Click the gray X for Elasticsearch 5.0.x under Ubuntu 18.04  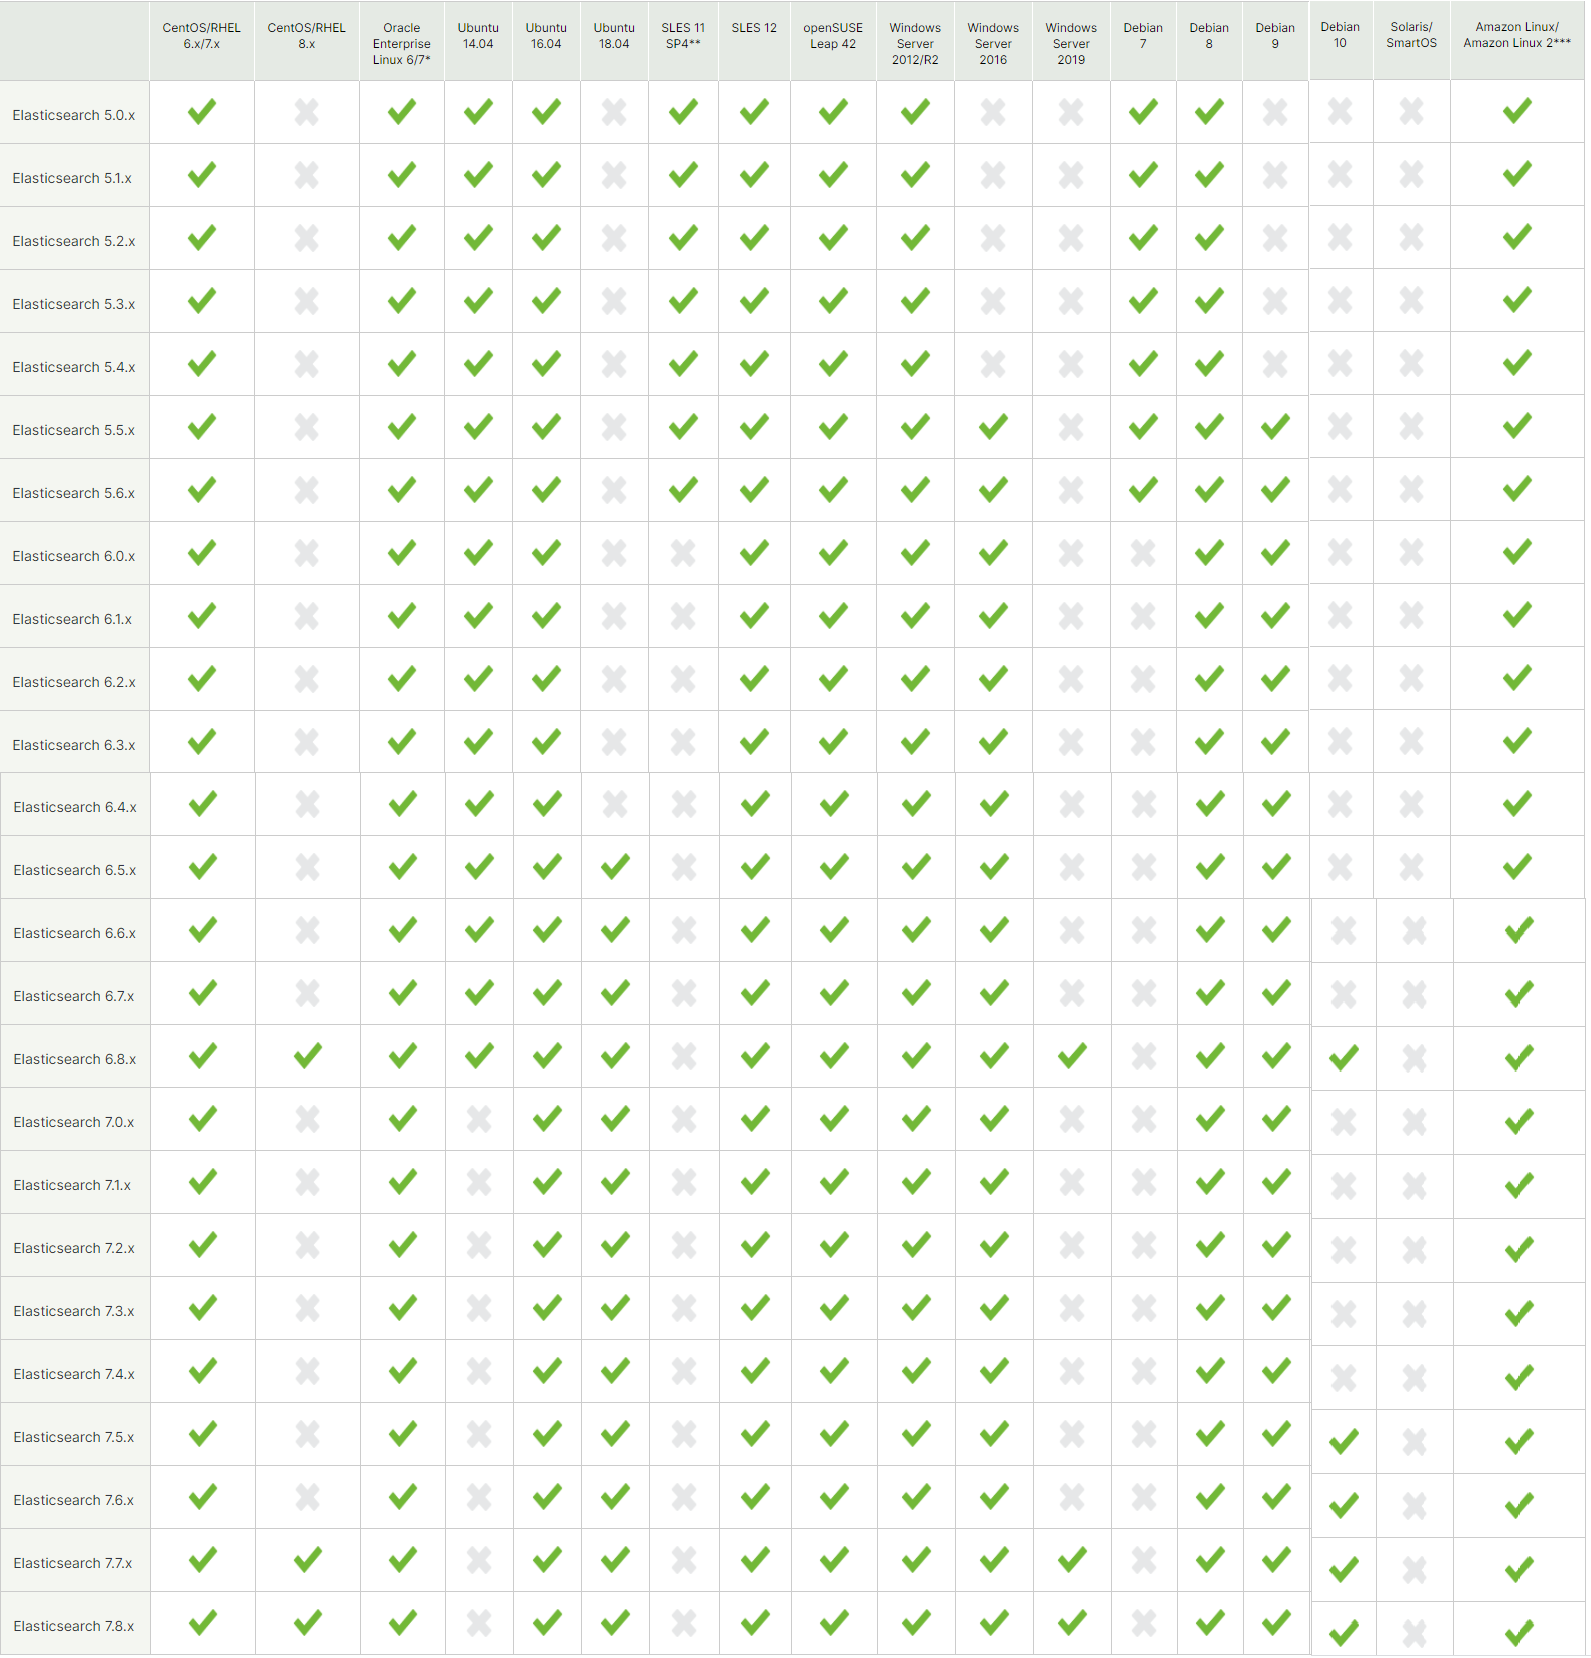(x=614, y=112)
